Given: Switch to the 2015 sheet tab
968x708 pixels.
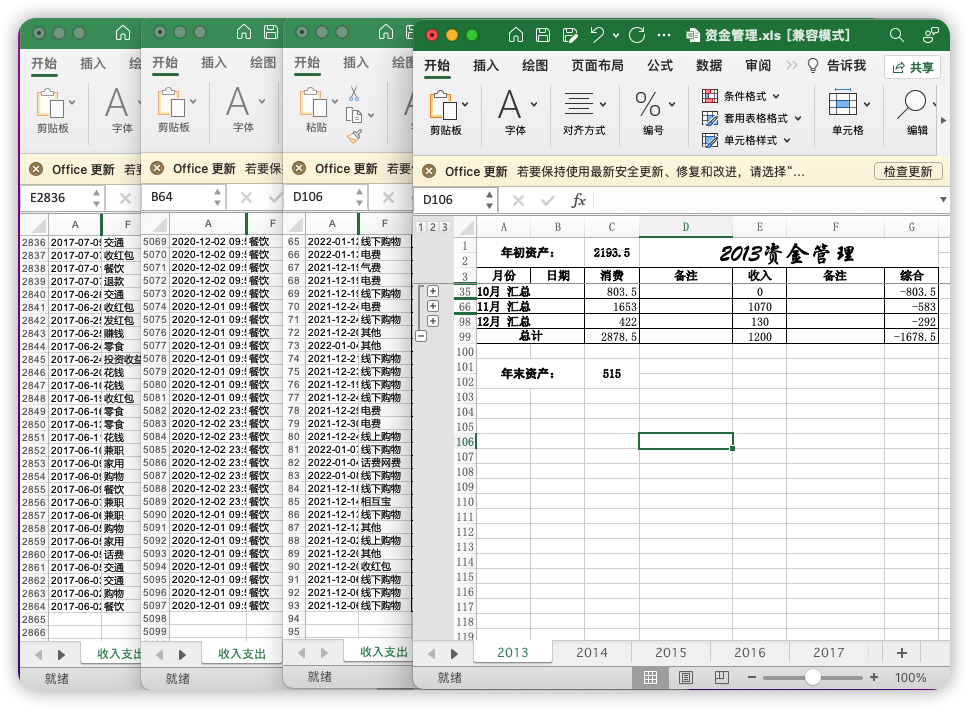Looking at the screenshot, I should point(670,652).
